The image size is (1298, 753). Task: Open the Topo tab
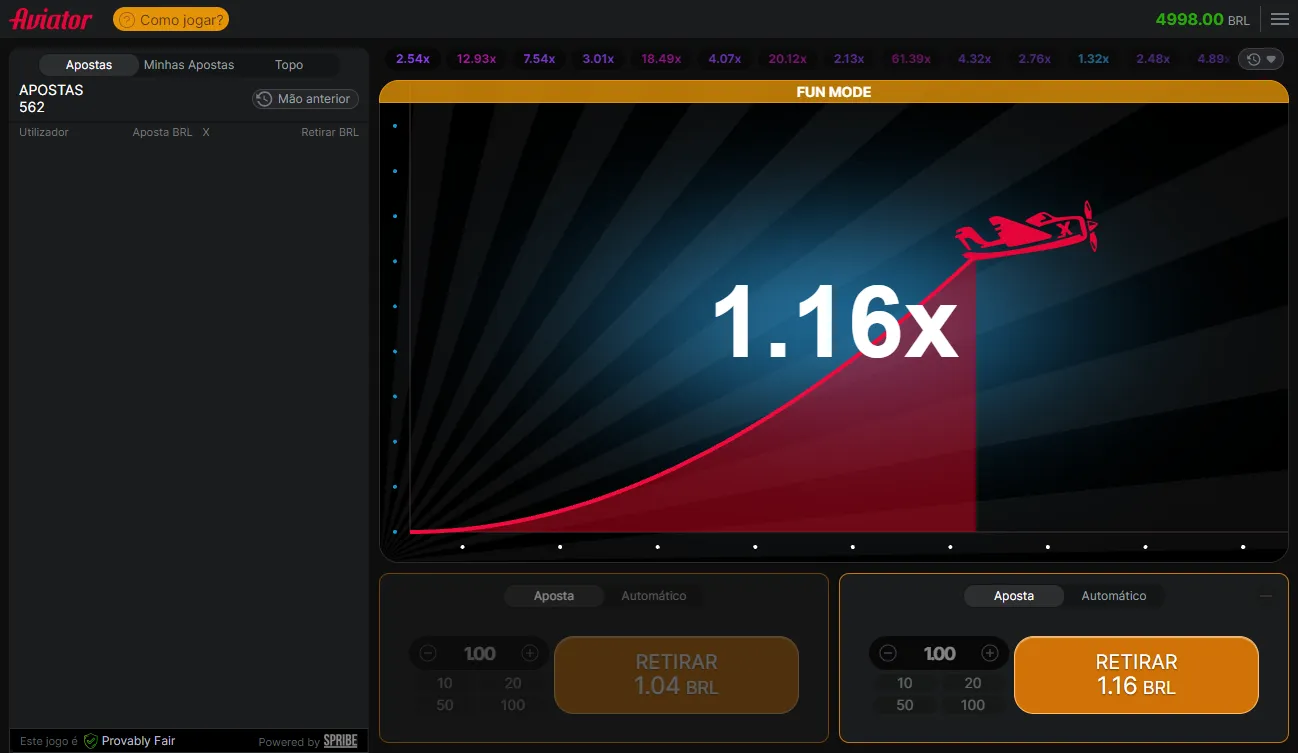pyautogui.click(x=289, y=65)
